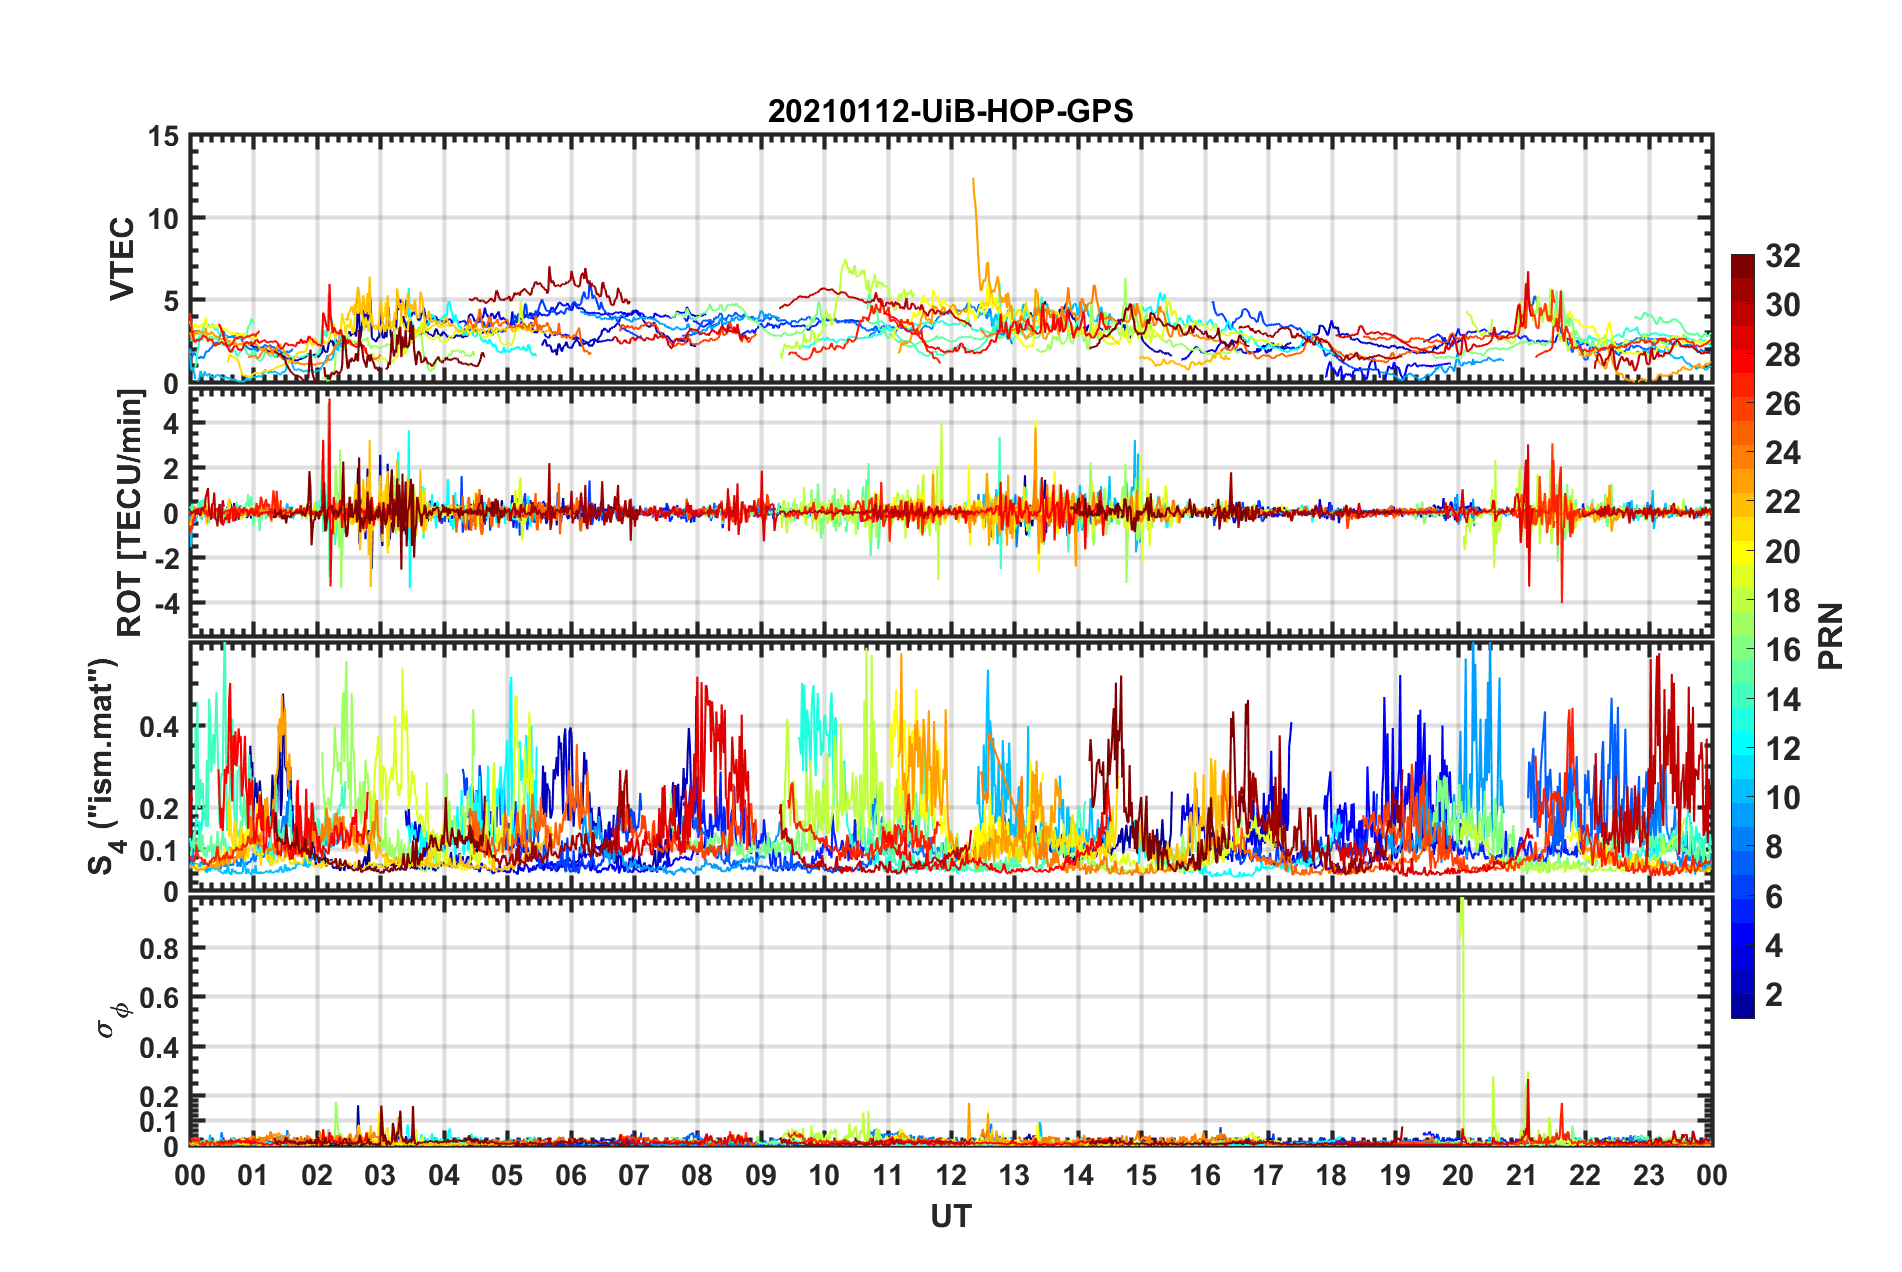Viewport: 1902px width, 1272px height.
Task: Pick the dark blue bottom of the colorbar
Action: coord(1742,1008)
